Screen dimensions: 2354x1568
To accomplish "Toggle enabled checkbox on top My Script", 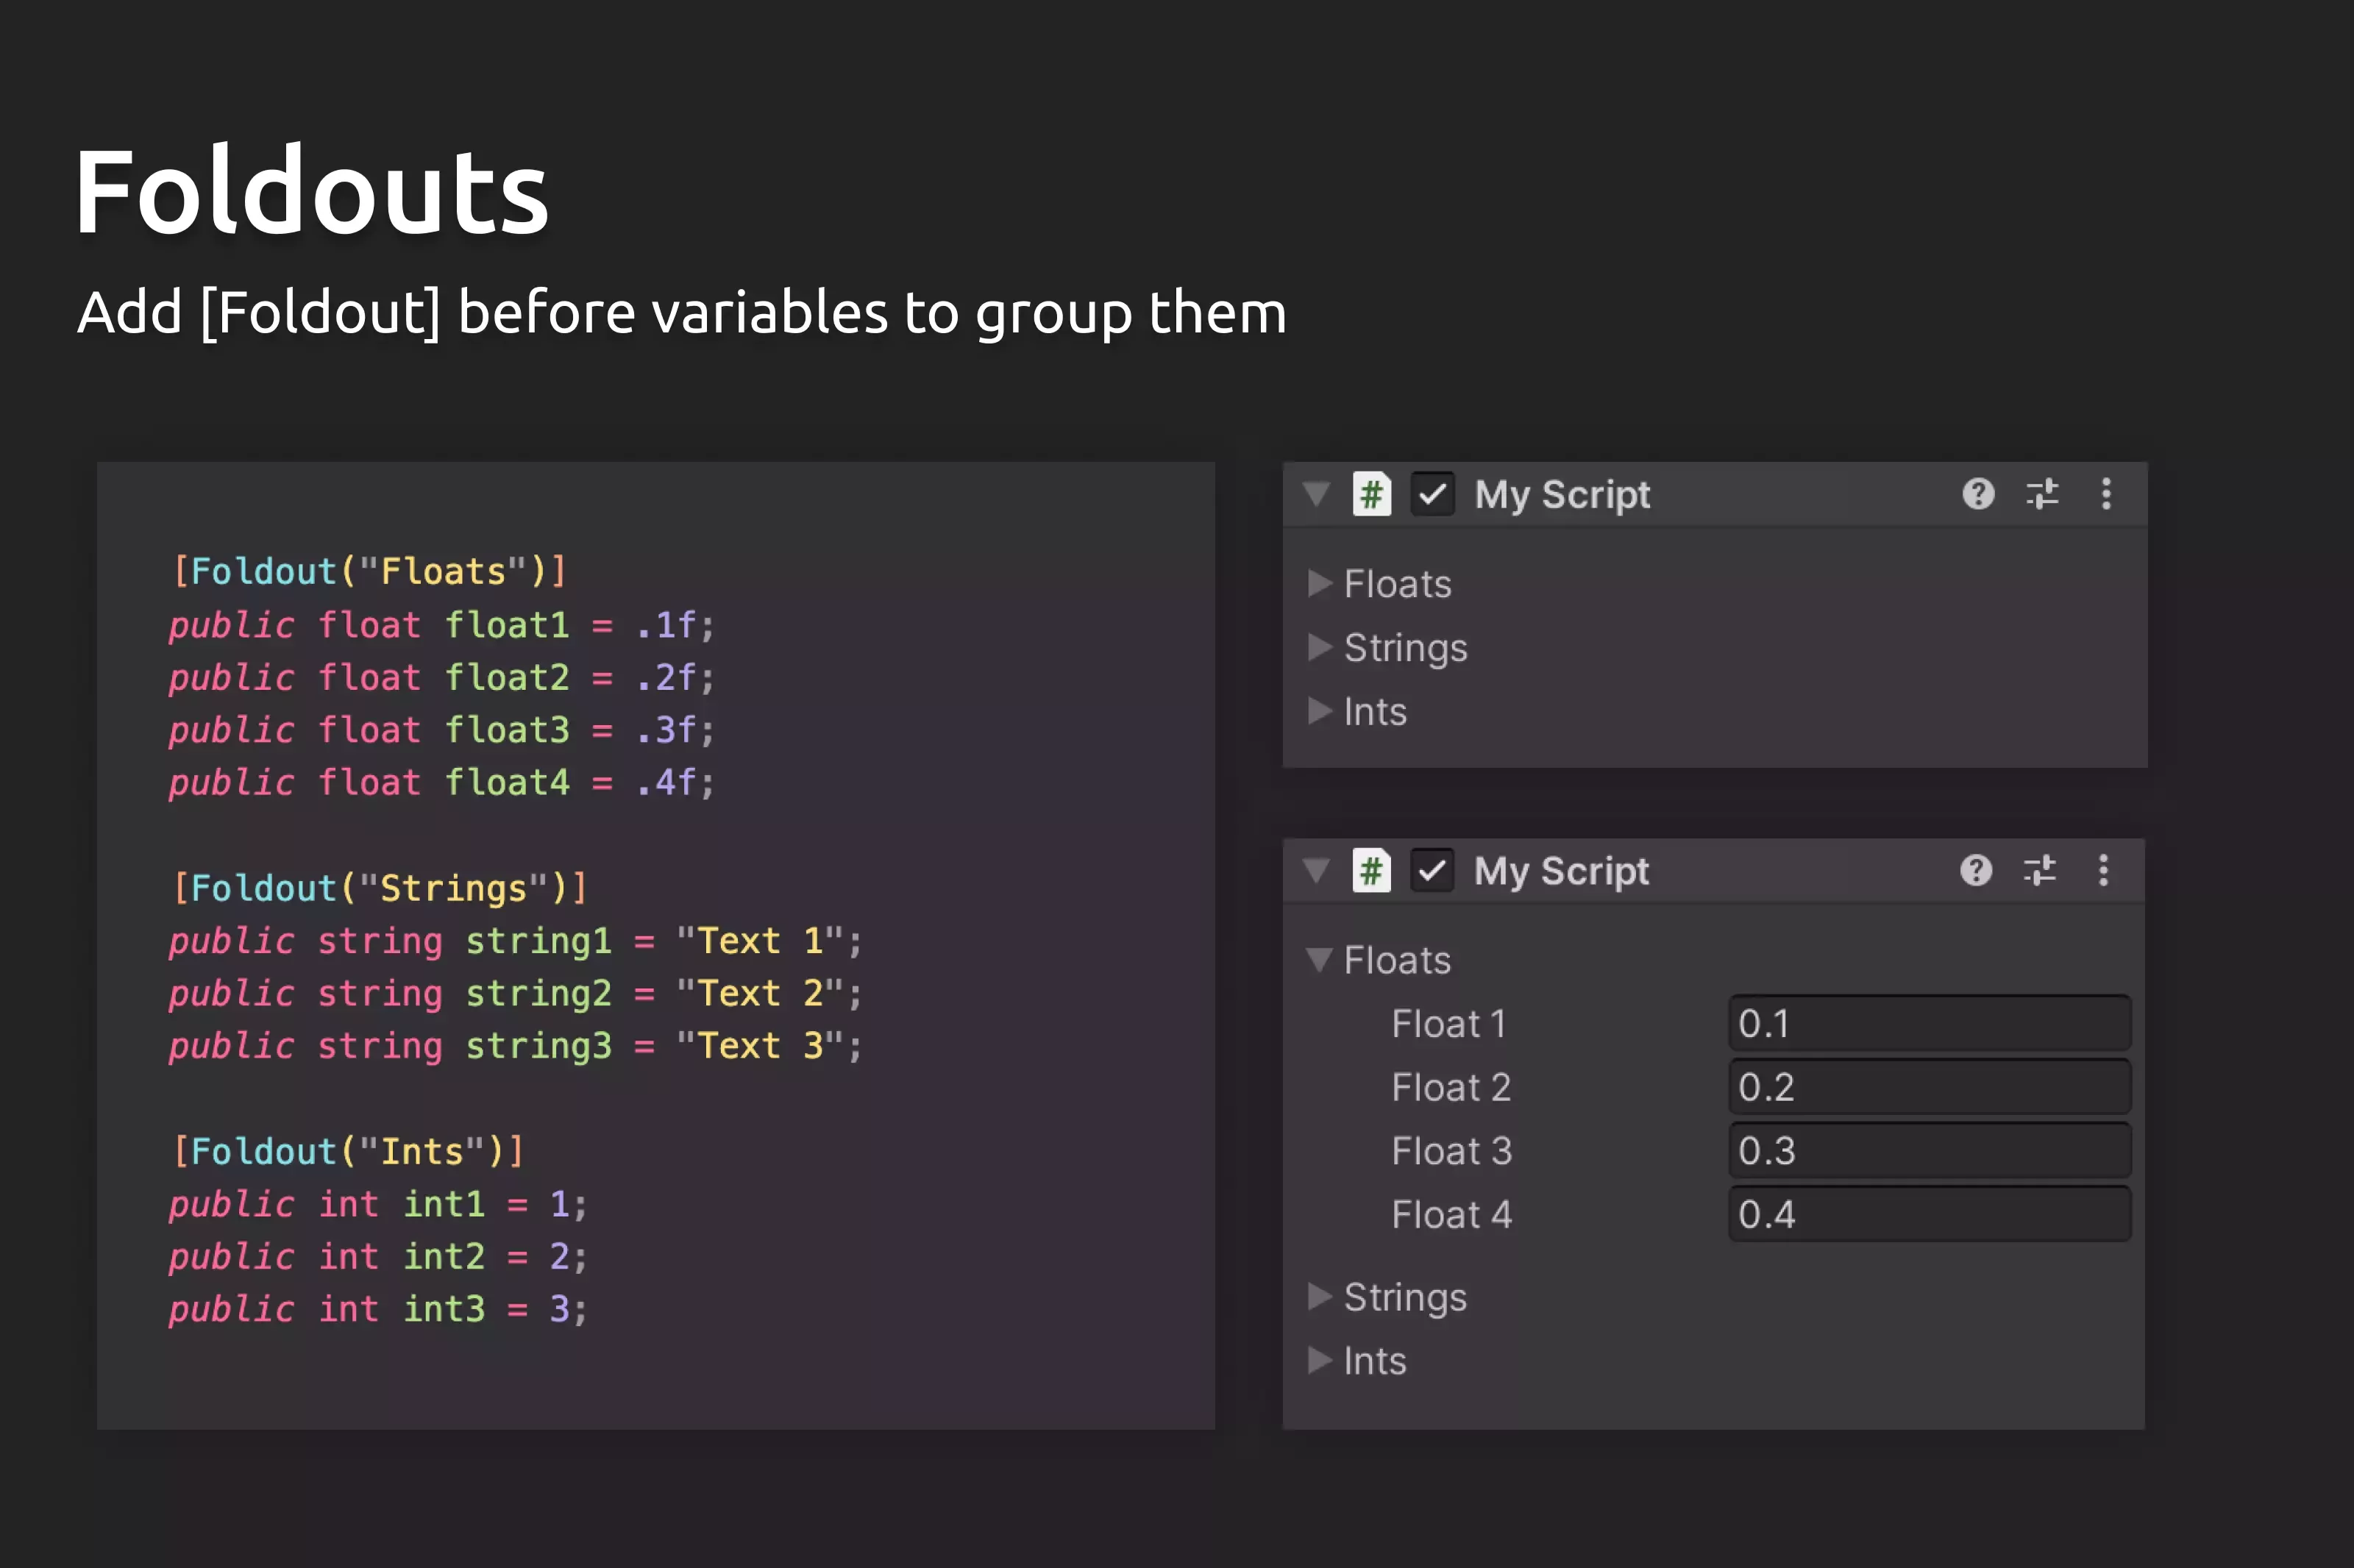I will point(1432,494).
